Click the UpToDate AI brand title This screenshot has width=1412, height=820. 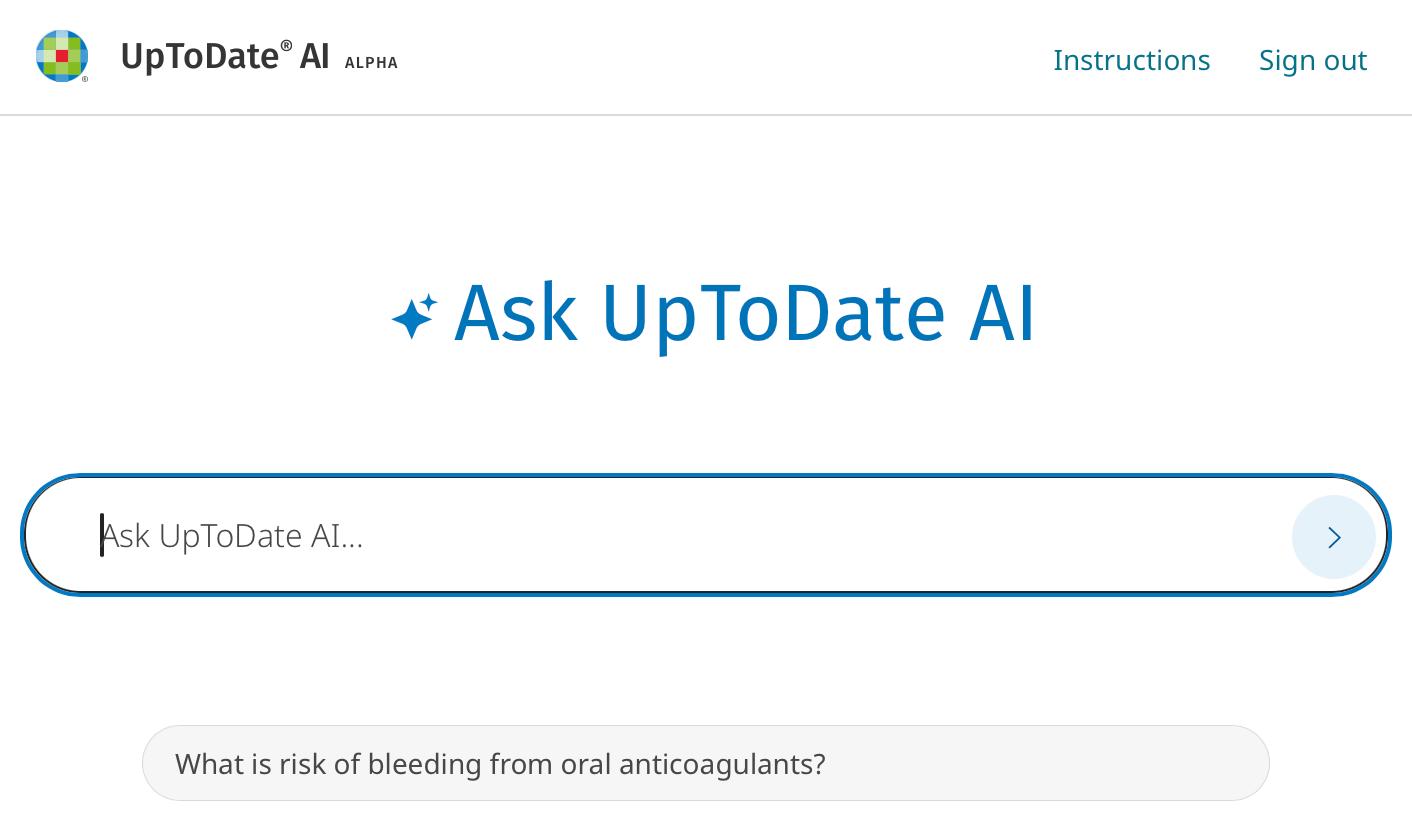click(224, 57)
